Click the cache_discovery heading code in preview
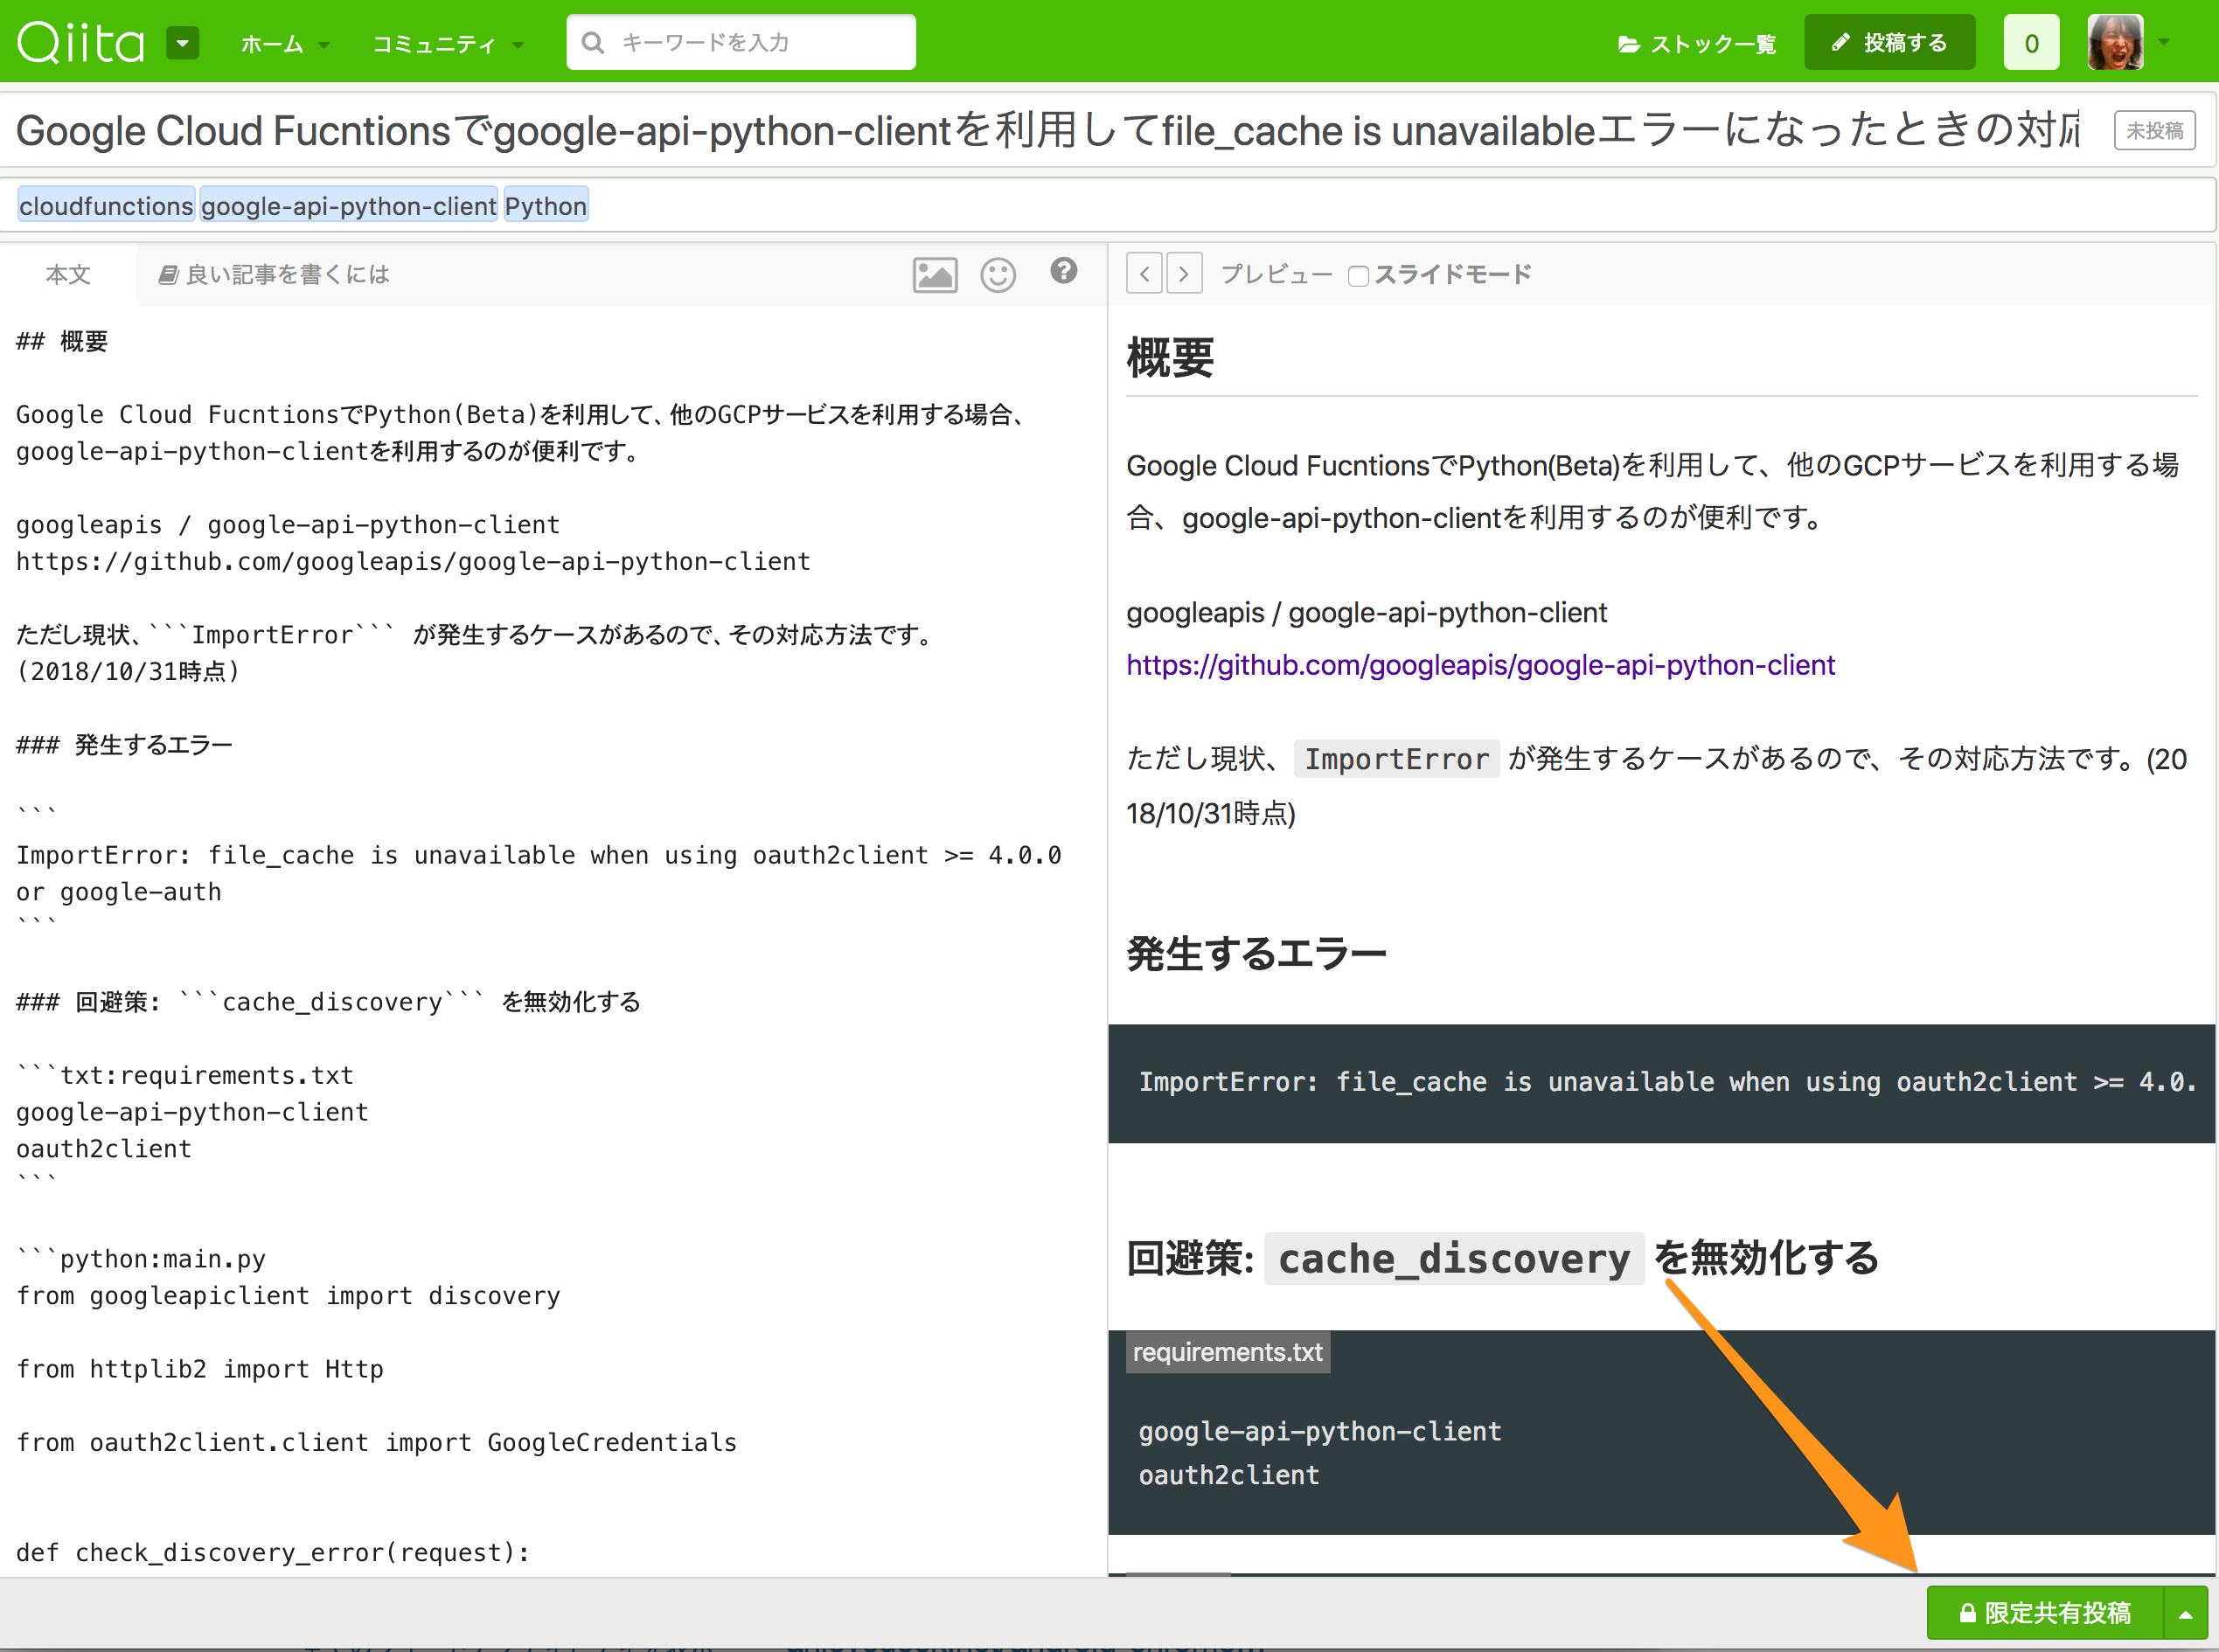Image resolution: width=2219 pixels, height=1652 pixels. [1454, 1258]
